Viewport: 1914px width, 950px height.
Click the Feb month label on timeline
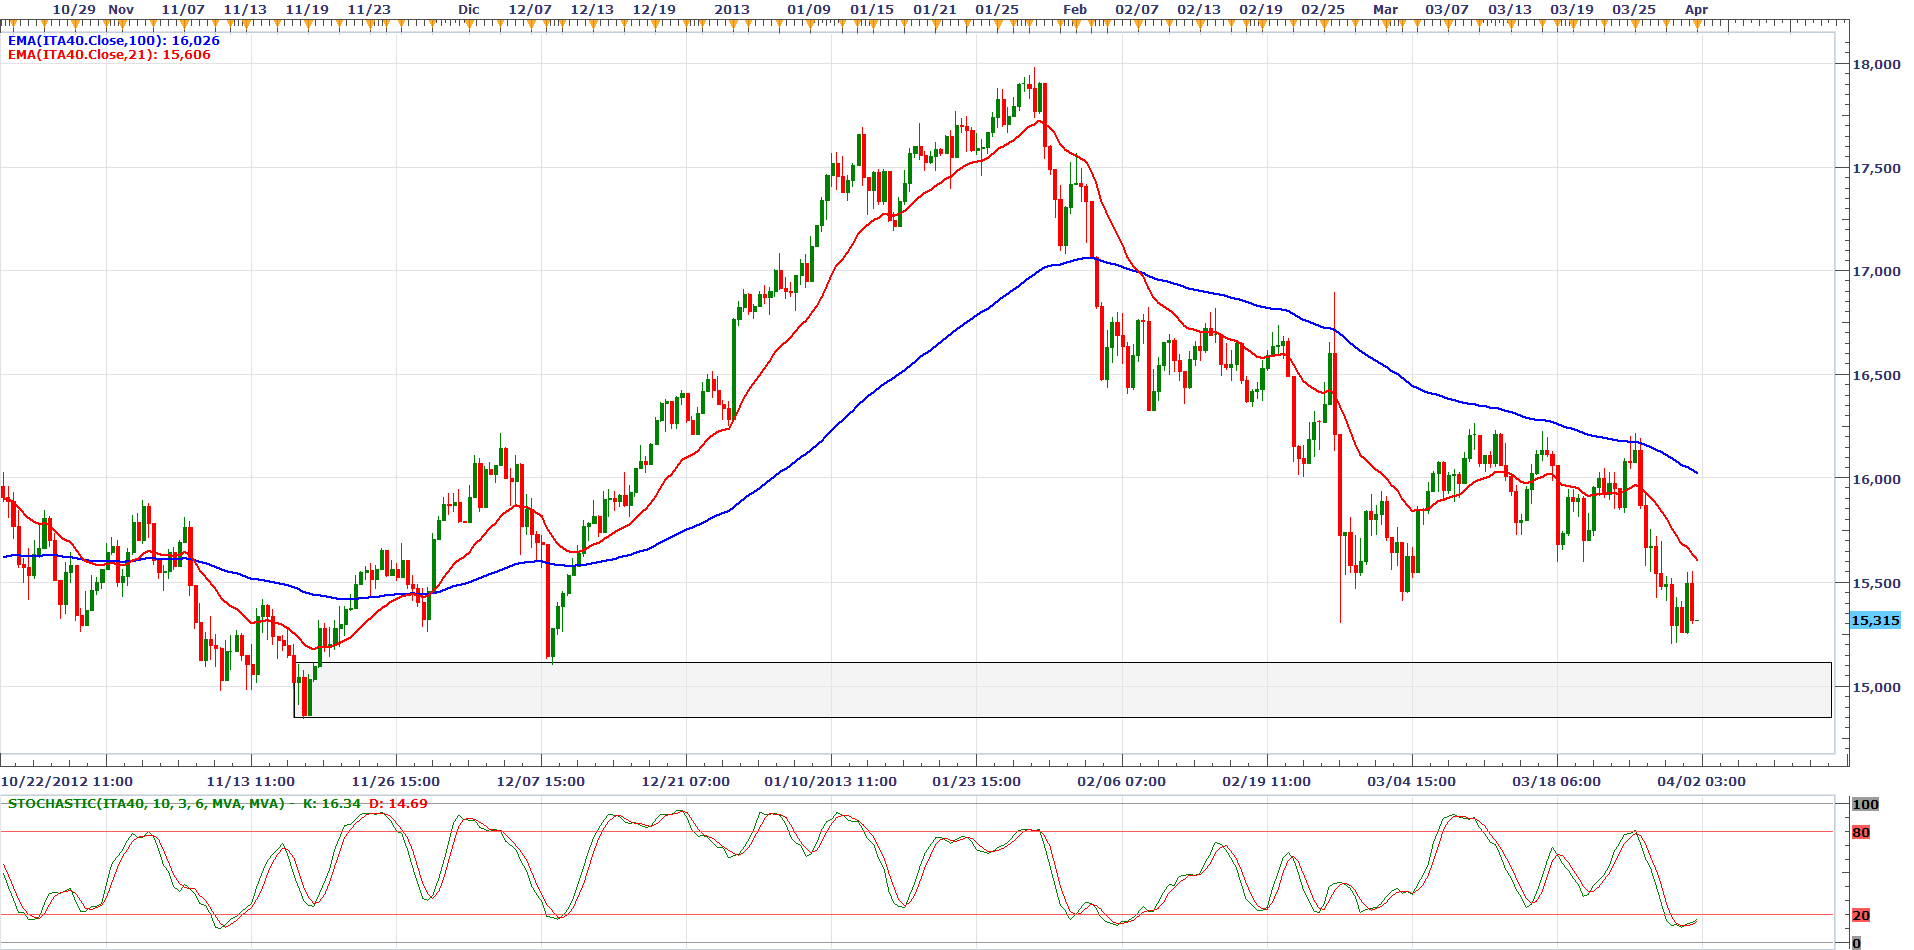point(1075,9)
